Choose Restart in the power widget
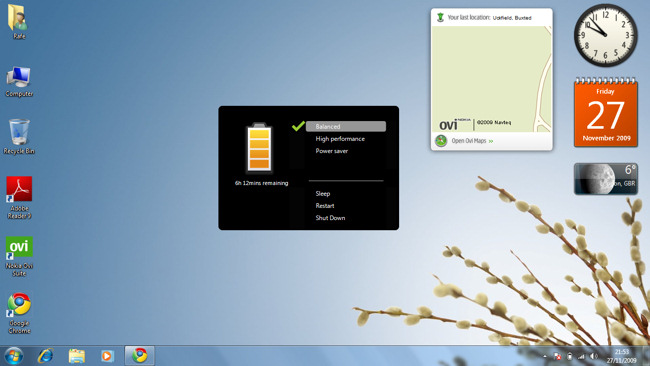The height and width of the screenshot is (366, 650). click(x=325, y=206)
